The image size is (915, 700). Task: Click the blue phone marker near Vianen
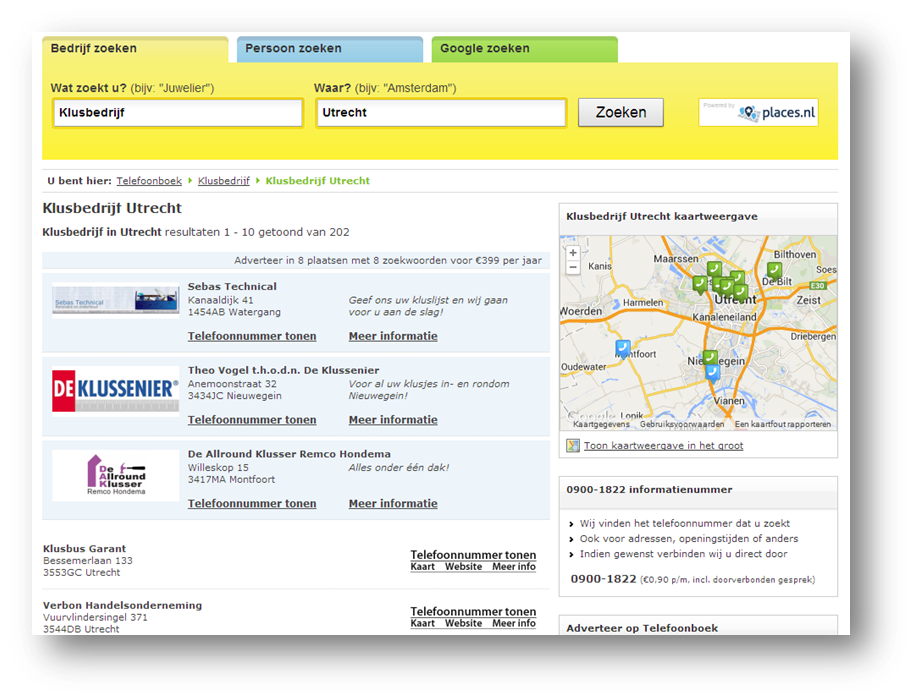click(713, 373)
